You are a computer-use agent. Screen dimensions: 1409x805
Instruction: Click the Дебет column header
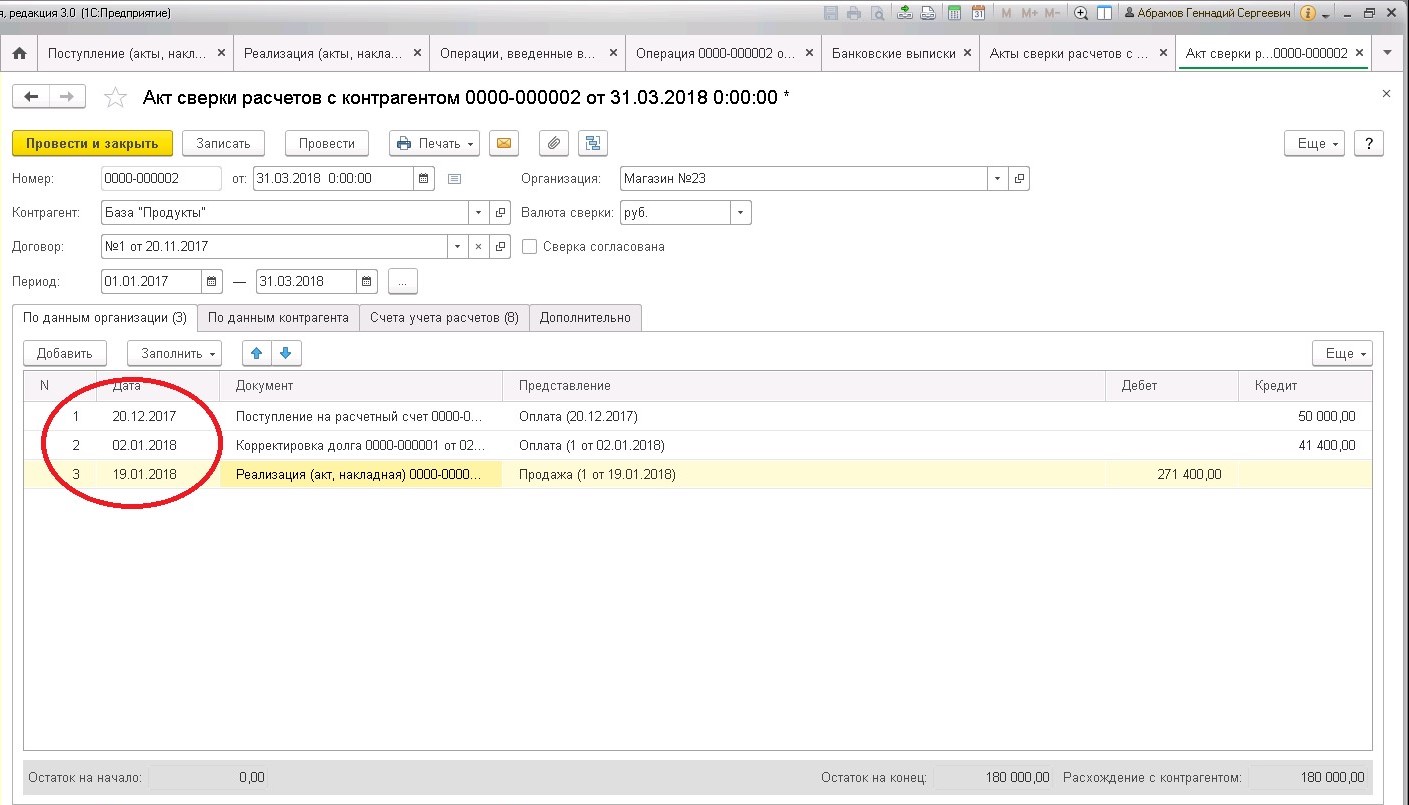pyautogui.click(x=1172, y=386)
